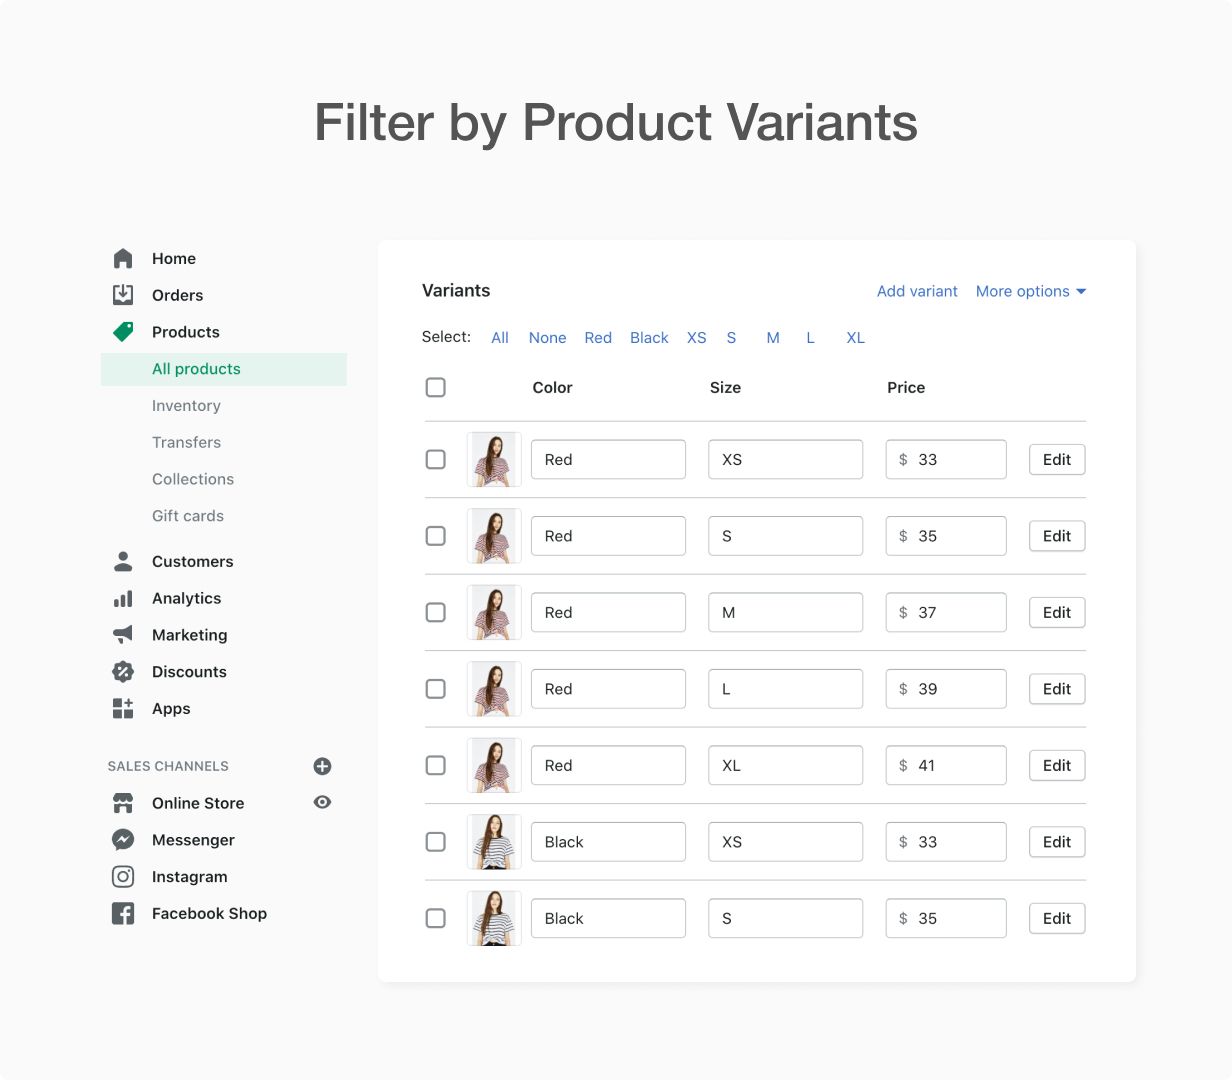Screen dimensions: 1232x1080
Task: Click the Discounts badge icon
Action: coord(123,672)
